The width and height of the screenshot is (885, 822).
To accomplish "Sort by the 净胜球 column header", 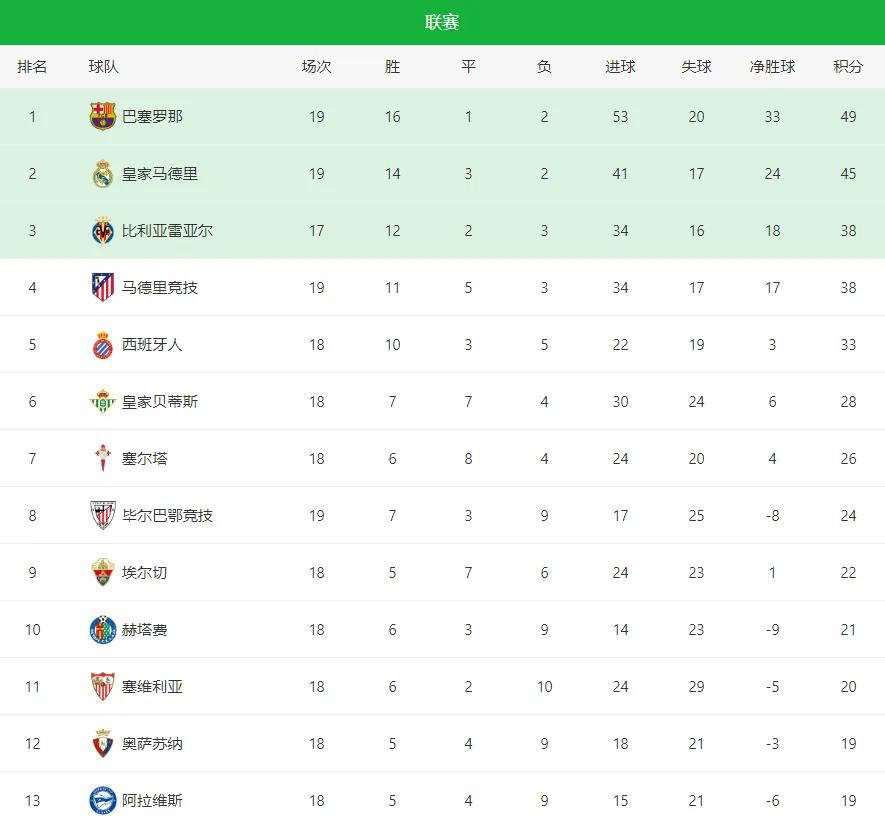I will point(772,67).
